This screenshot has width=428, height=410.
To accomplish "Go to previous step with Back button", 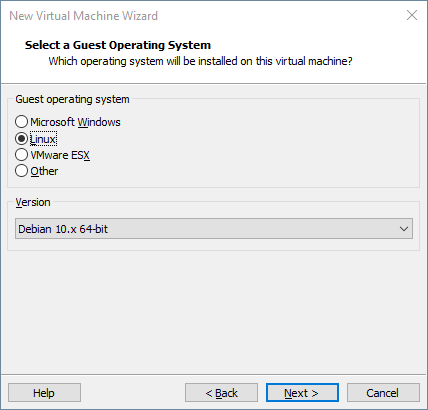I will [221, 393].
